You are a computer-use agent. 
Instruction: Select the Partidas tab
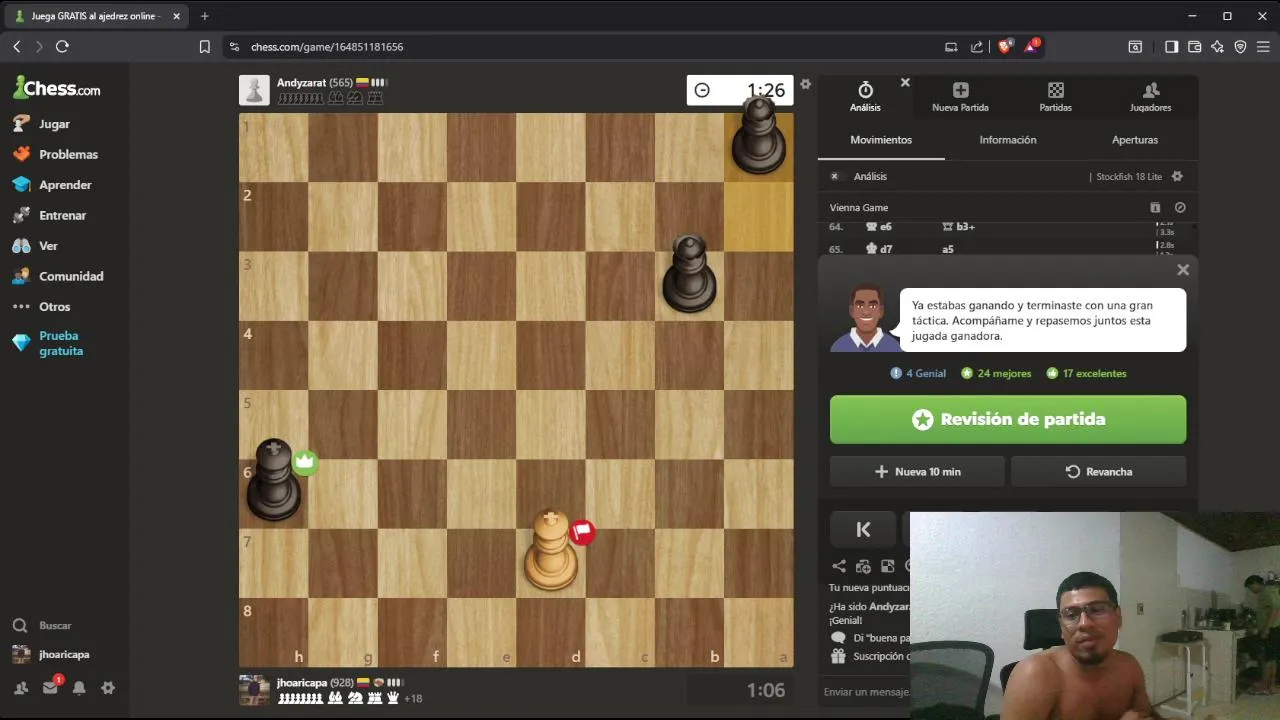tap(1055, 97)
